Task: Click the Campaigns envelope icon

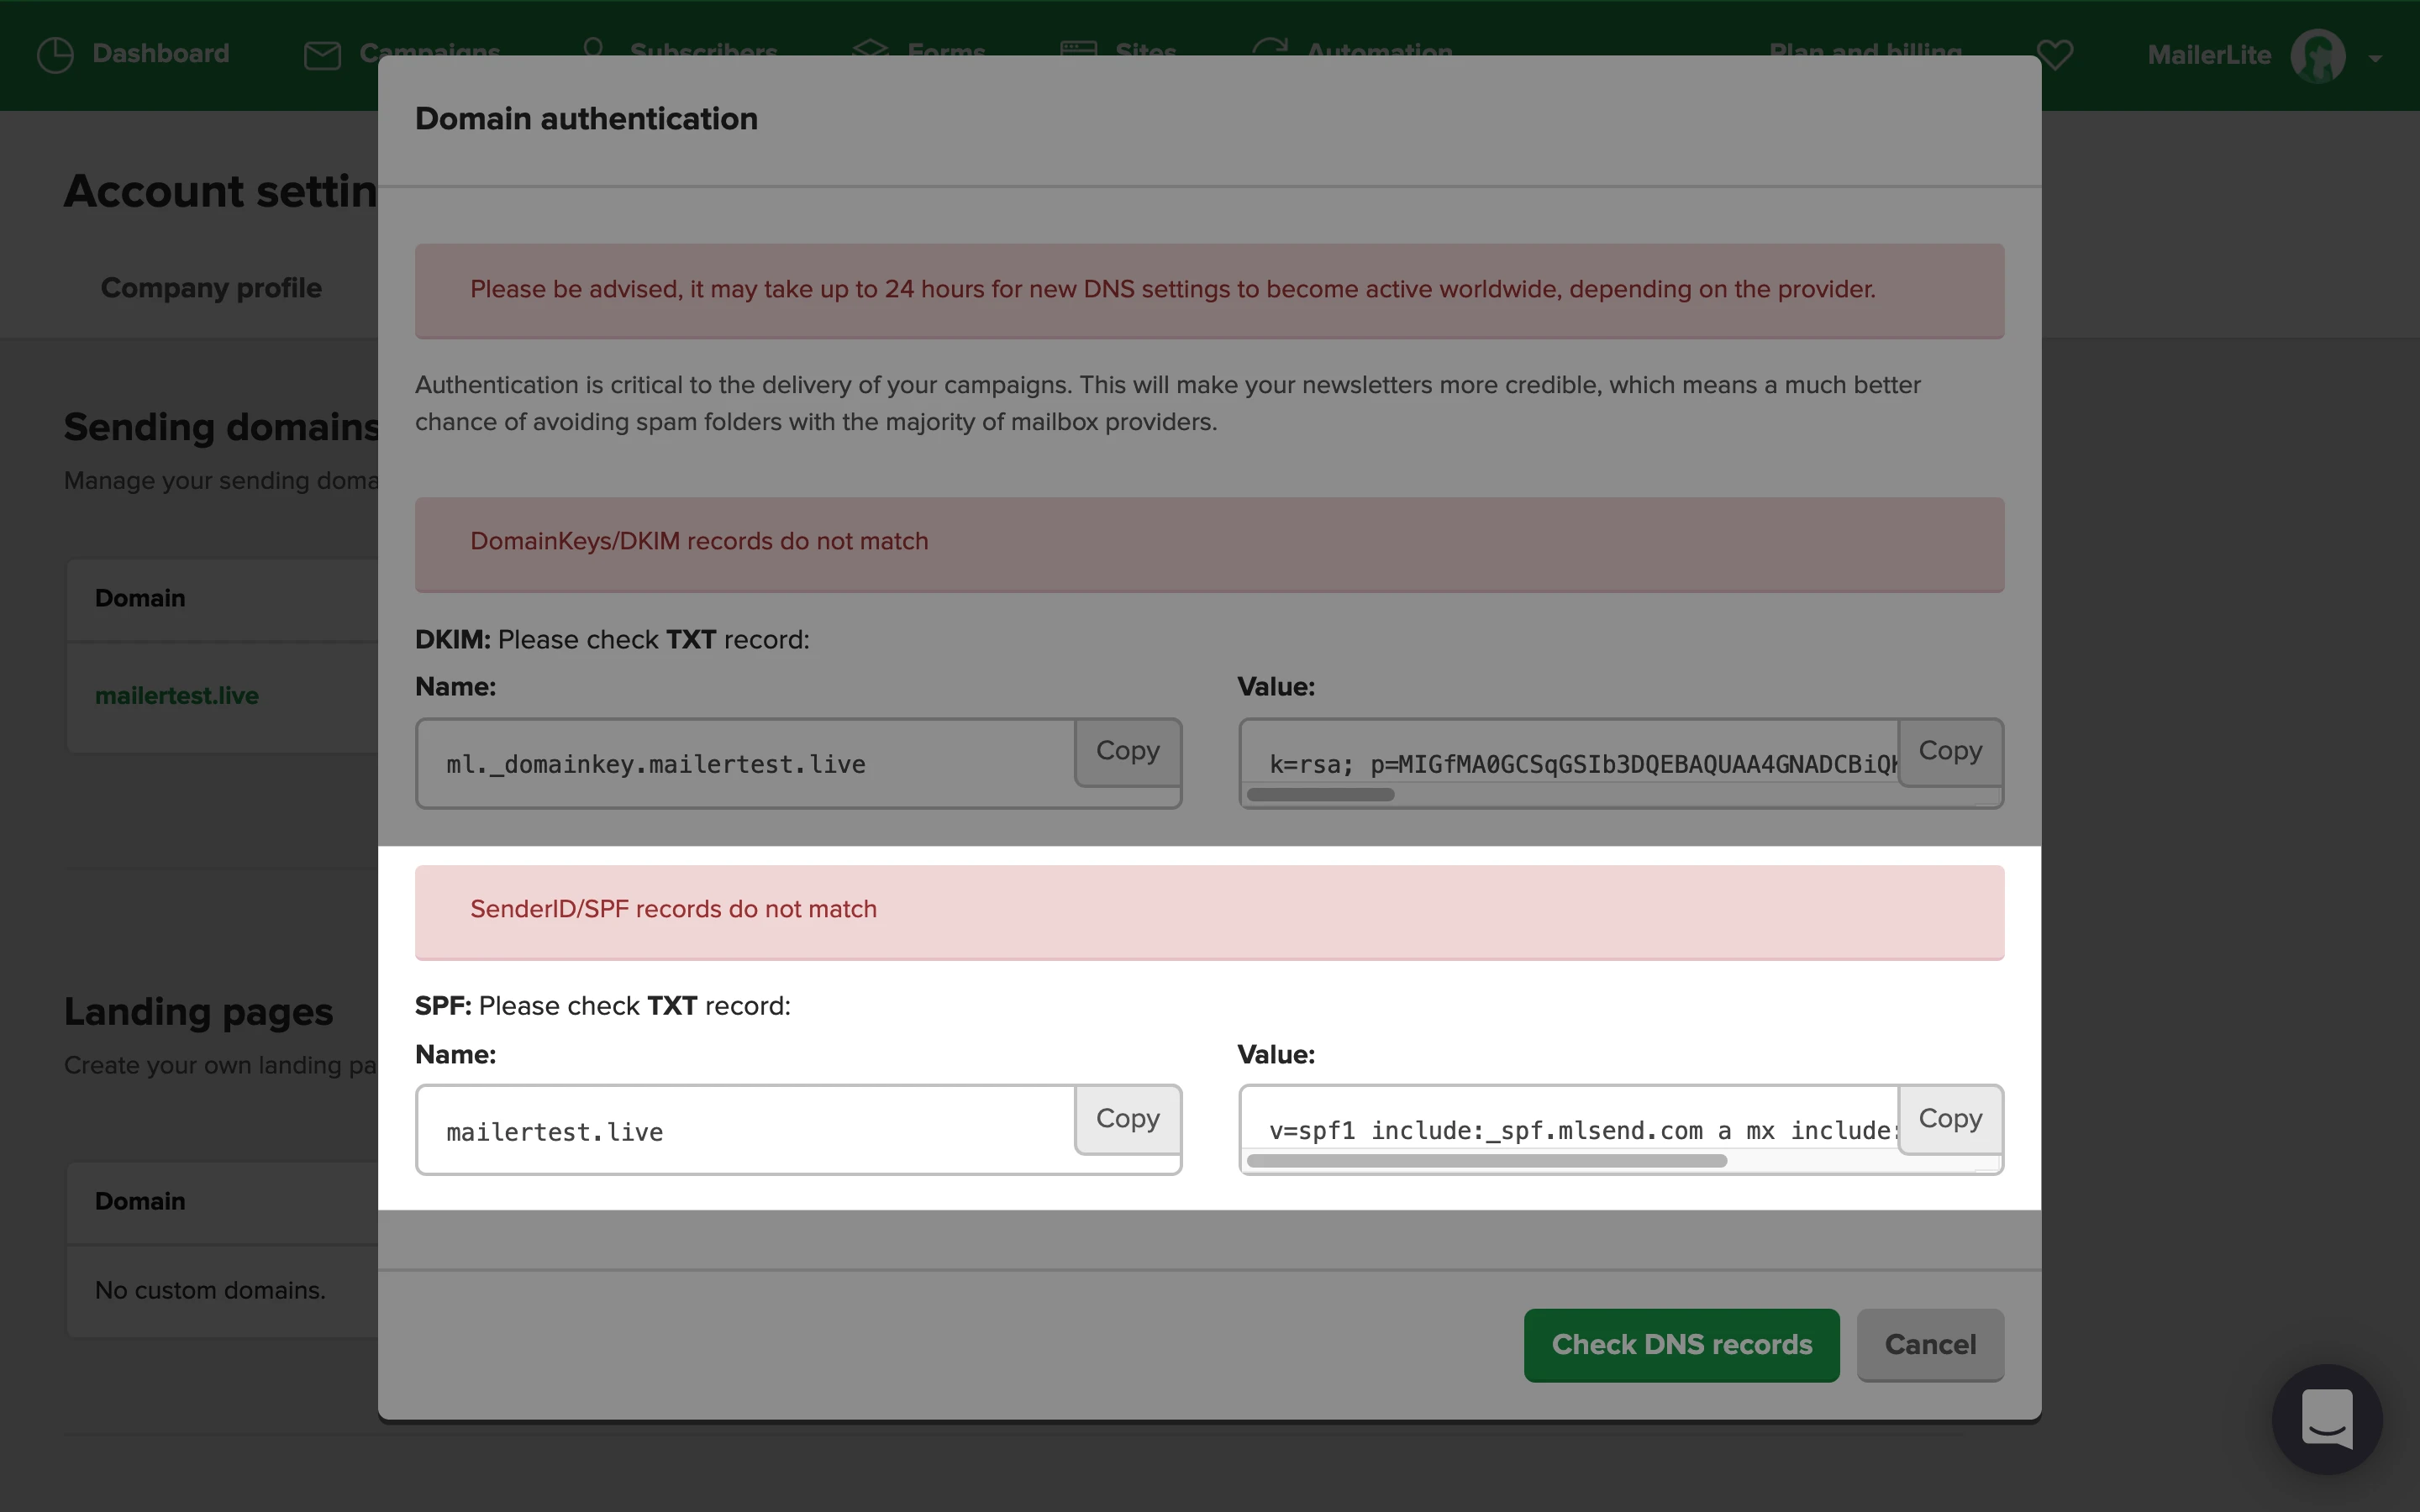Action: (x=322, y=55)
